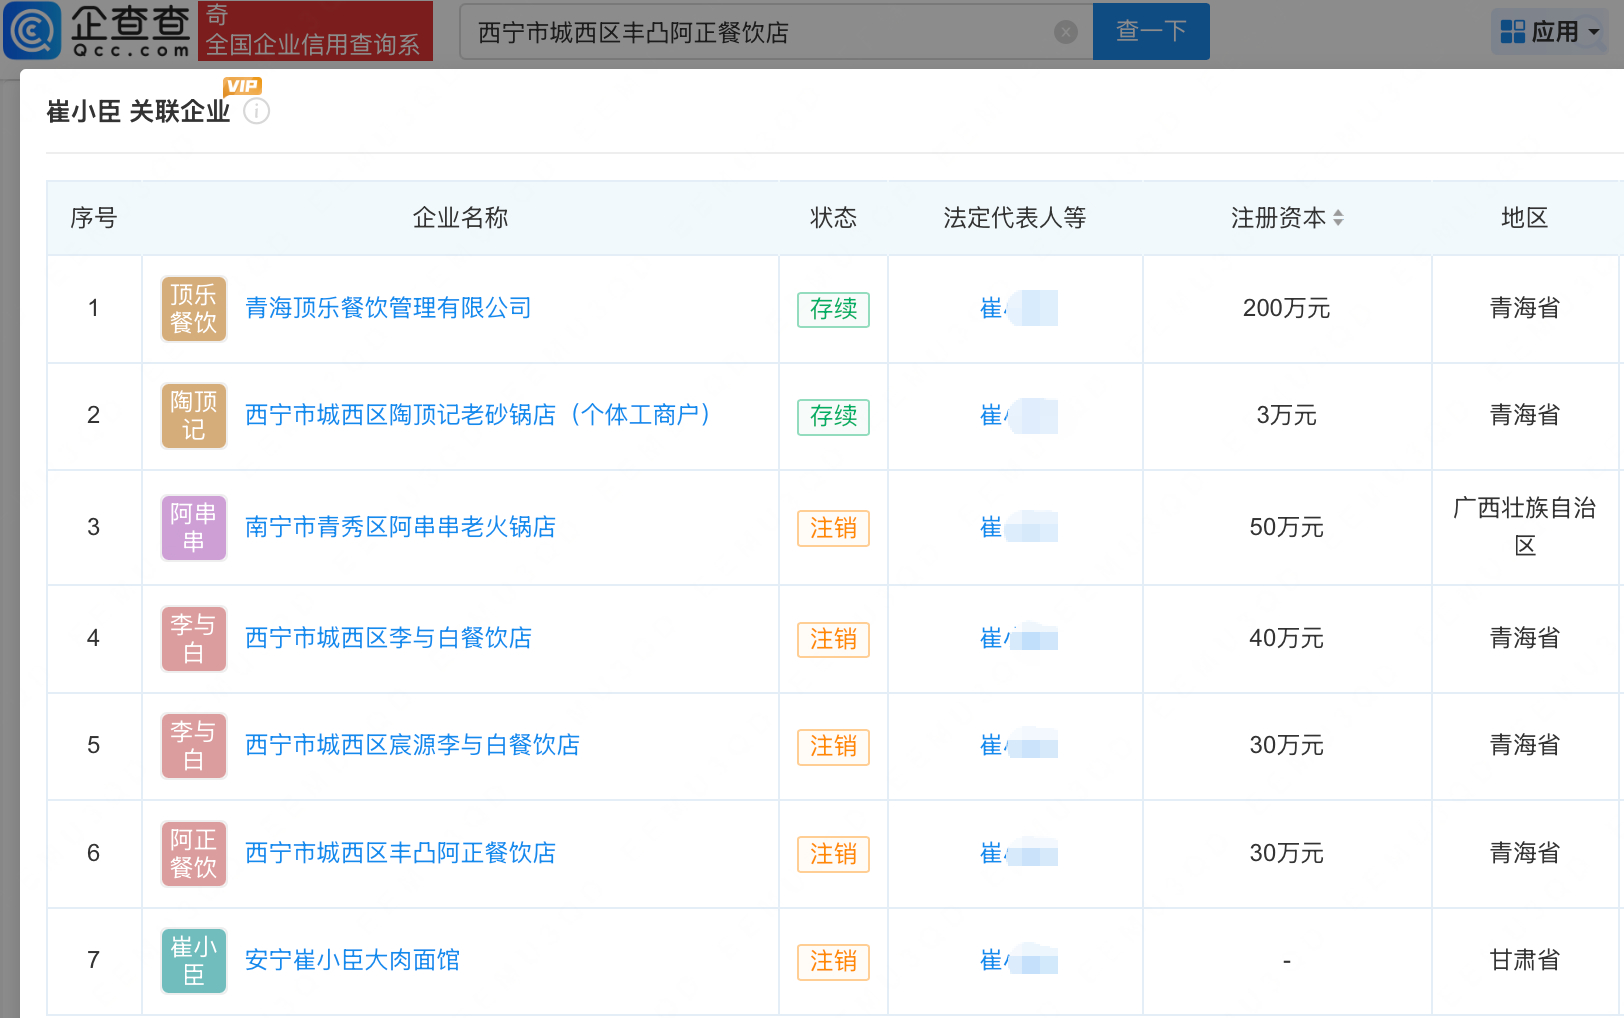Image resolution: width=1624 pixels, height=1018 pixels.
Task: Click the 50万元 registered capital cell
Action: pyautogui.click(x=1286, y=527)
